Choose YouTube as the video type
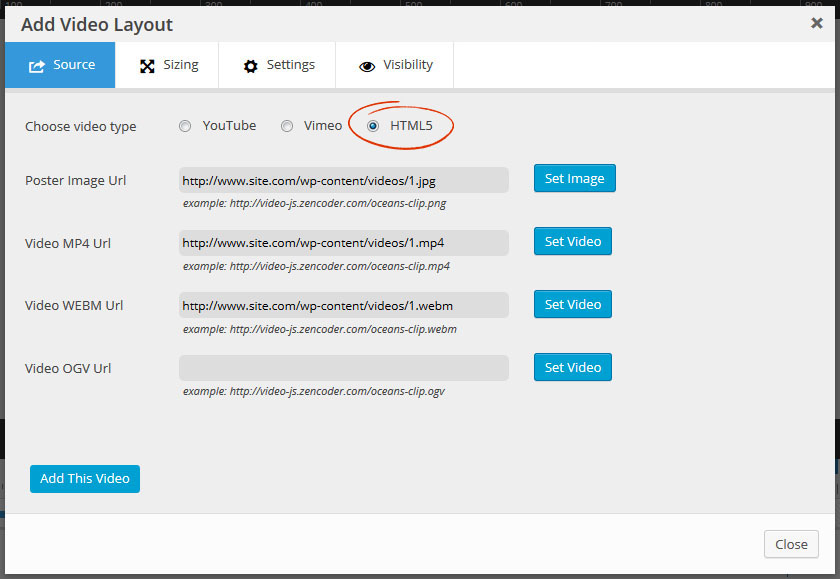The width and height of the screenshot is (840, 579). [x=185, y=125]
